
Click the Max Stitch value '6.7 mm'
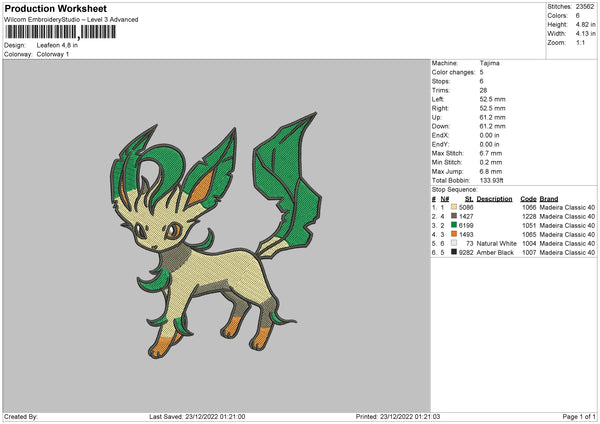(x=491, y=153)
